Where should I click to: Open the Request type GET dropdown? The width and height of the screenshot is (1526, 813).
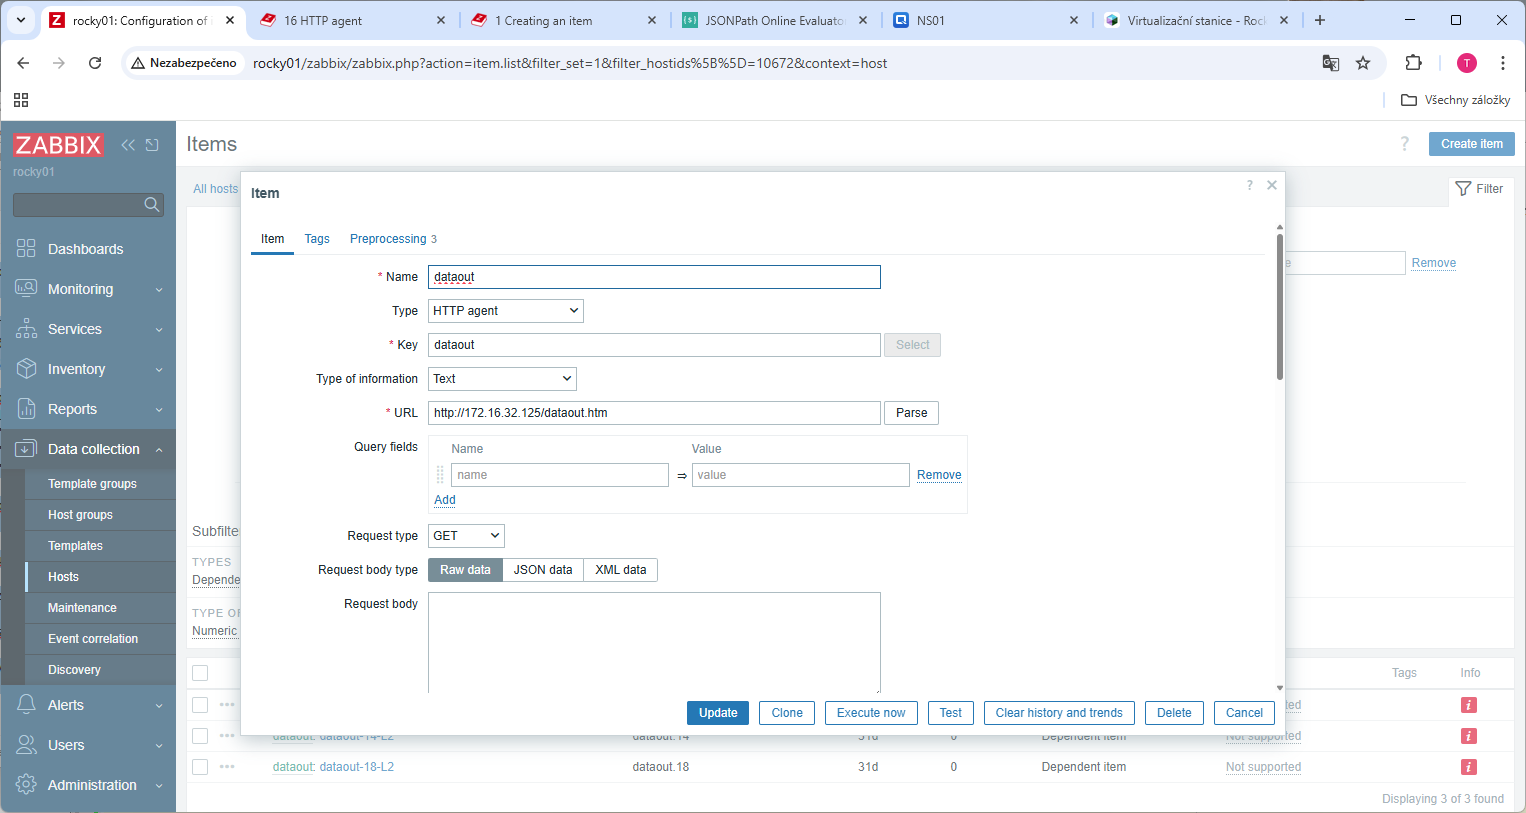pos(466,536)
